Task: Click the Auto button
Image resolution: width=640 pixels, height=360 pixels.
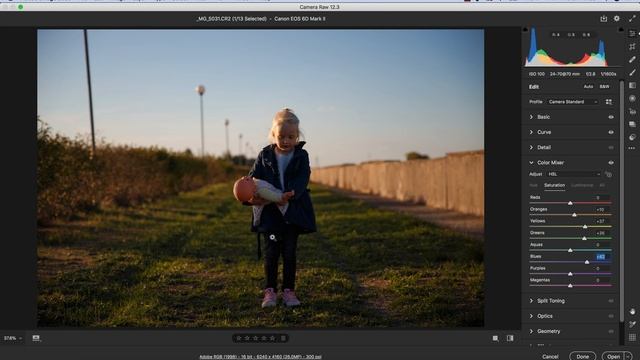Action: 588,87
